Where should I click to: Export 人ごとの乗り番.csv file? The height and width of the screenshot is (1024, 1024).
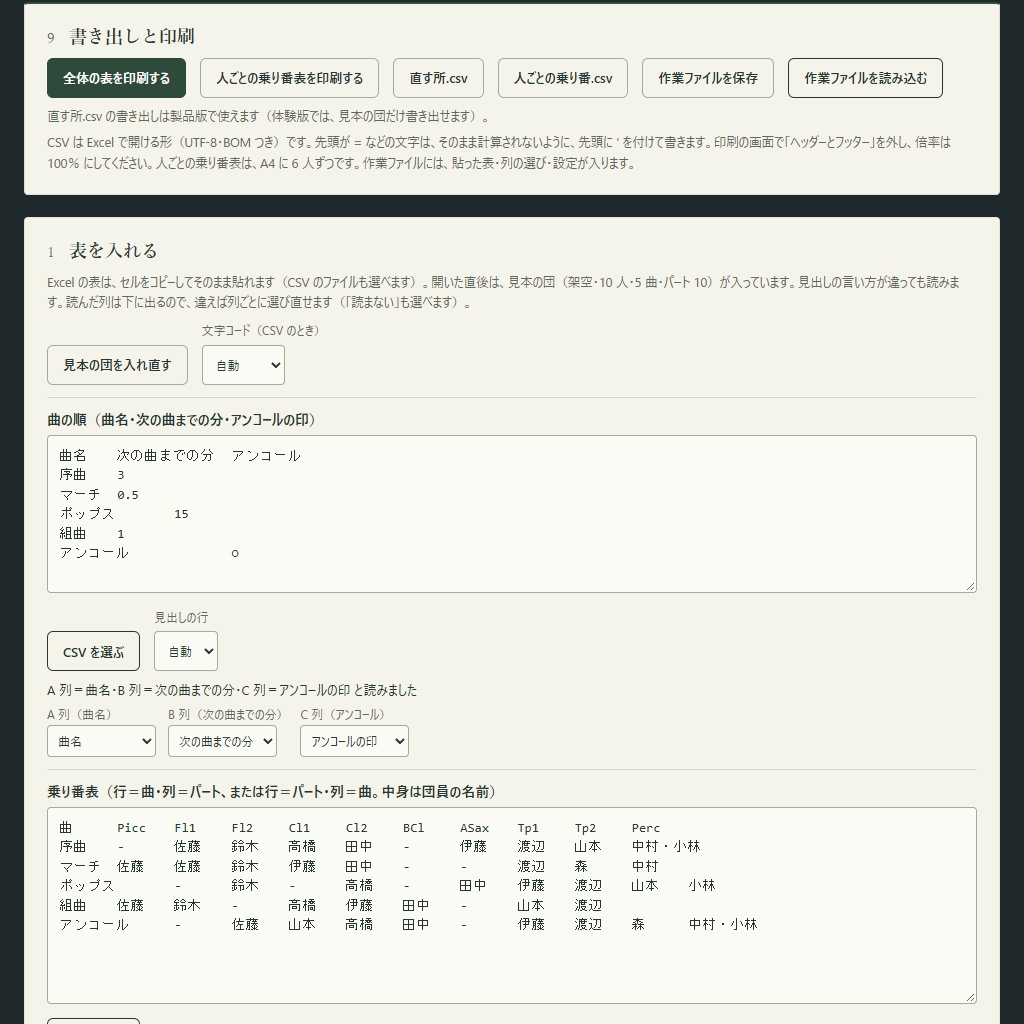[x=563, y=78]
